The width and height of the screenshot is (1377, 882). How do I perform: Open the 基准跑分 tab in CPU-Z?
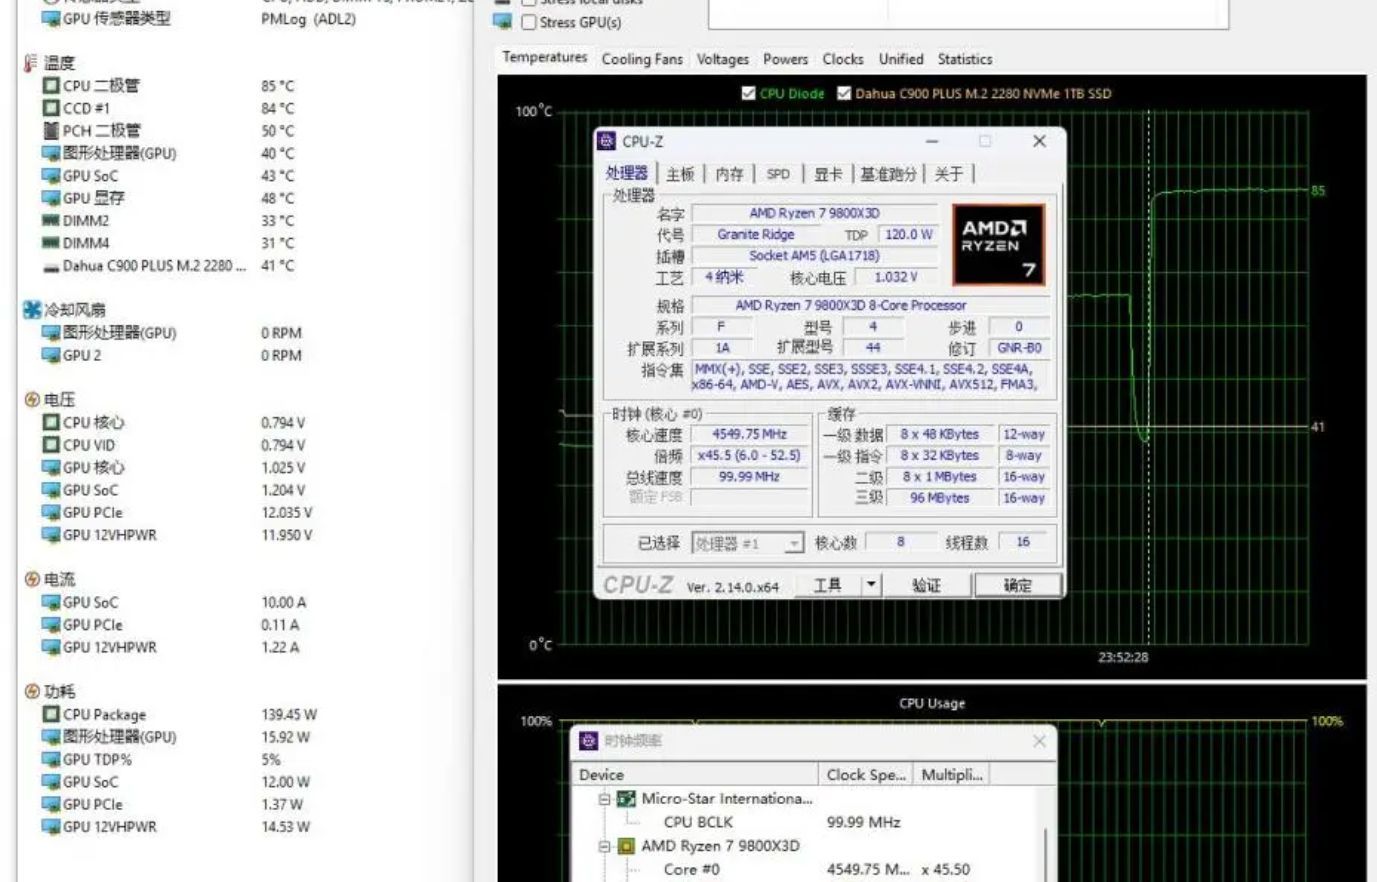point(889,174)
